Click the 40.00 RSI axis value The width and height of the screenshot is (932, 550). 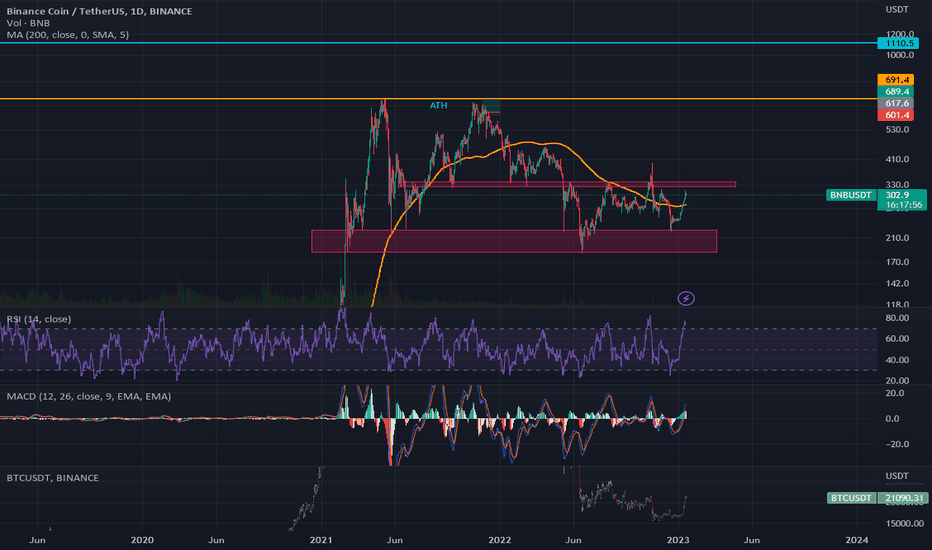(x=897, y=360)
